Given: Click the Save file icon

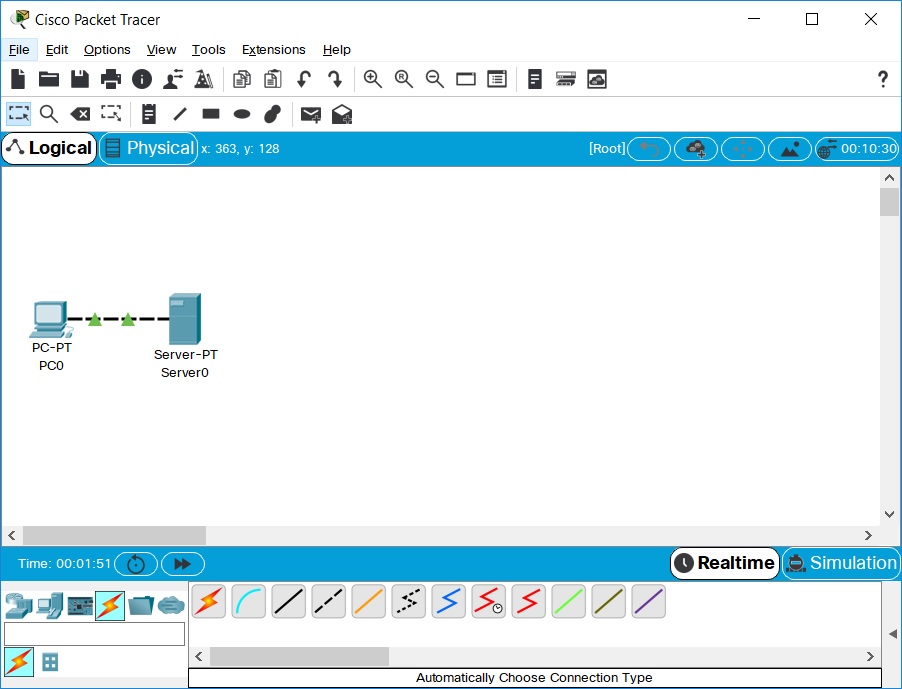Looking at the screenshot, I should point(79,79).
